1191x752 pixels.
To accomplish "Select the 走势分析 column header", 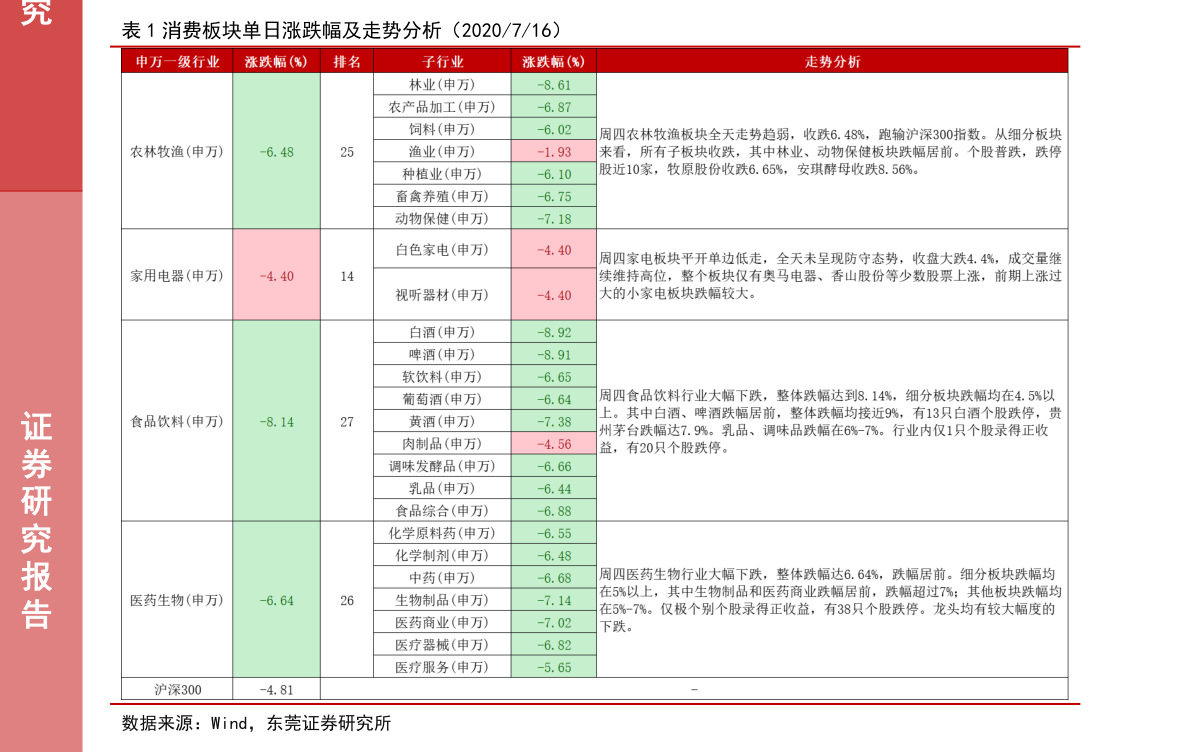I will (x=832, y=61).
